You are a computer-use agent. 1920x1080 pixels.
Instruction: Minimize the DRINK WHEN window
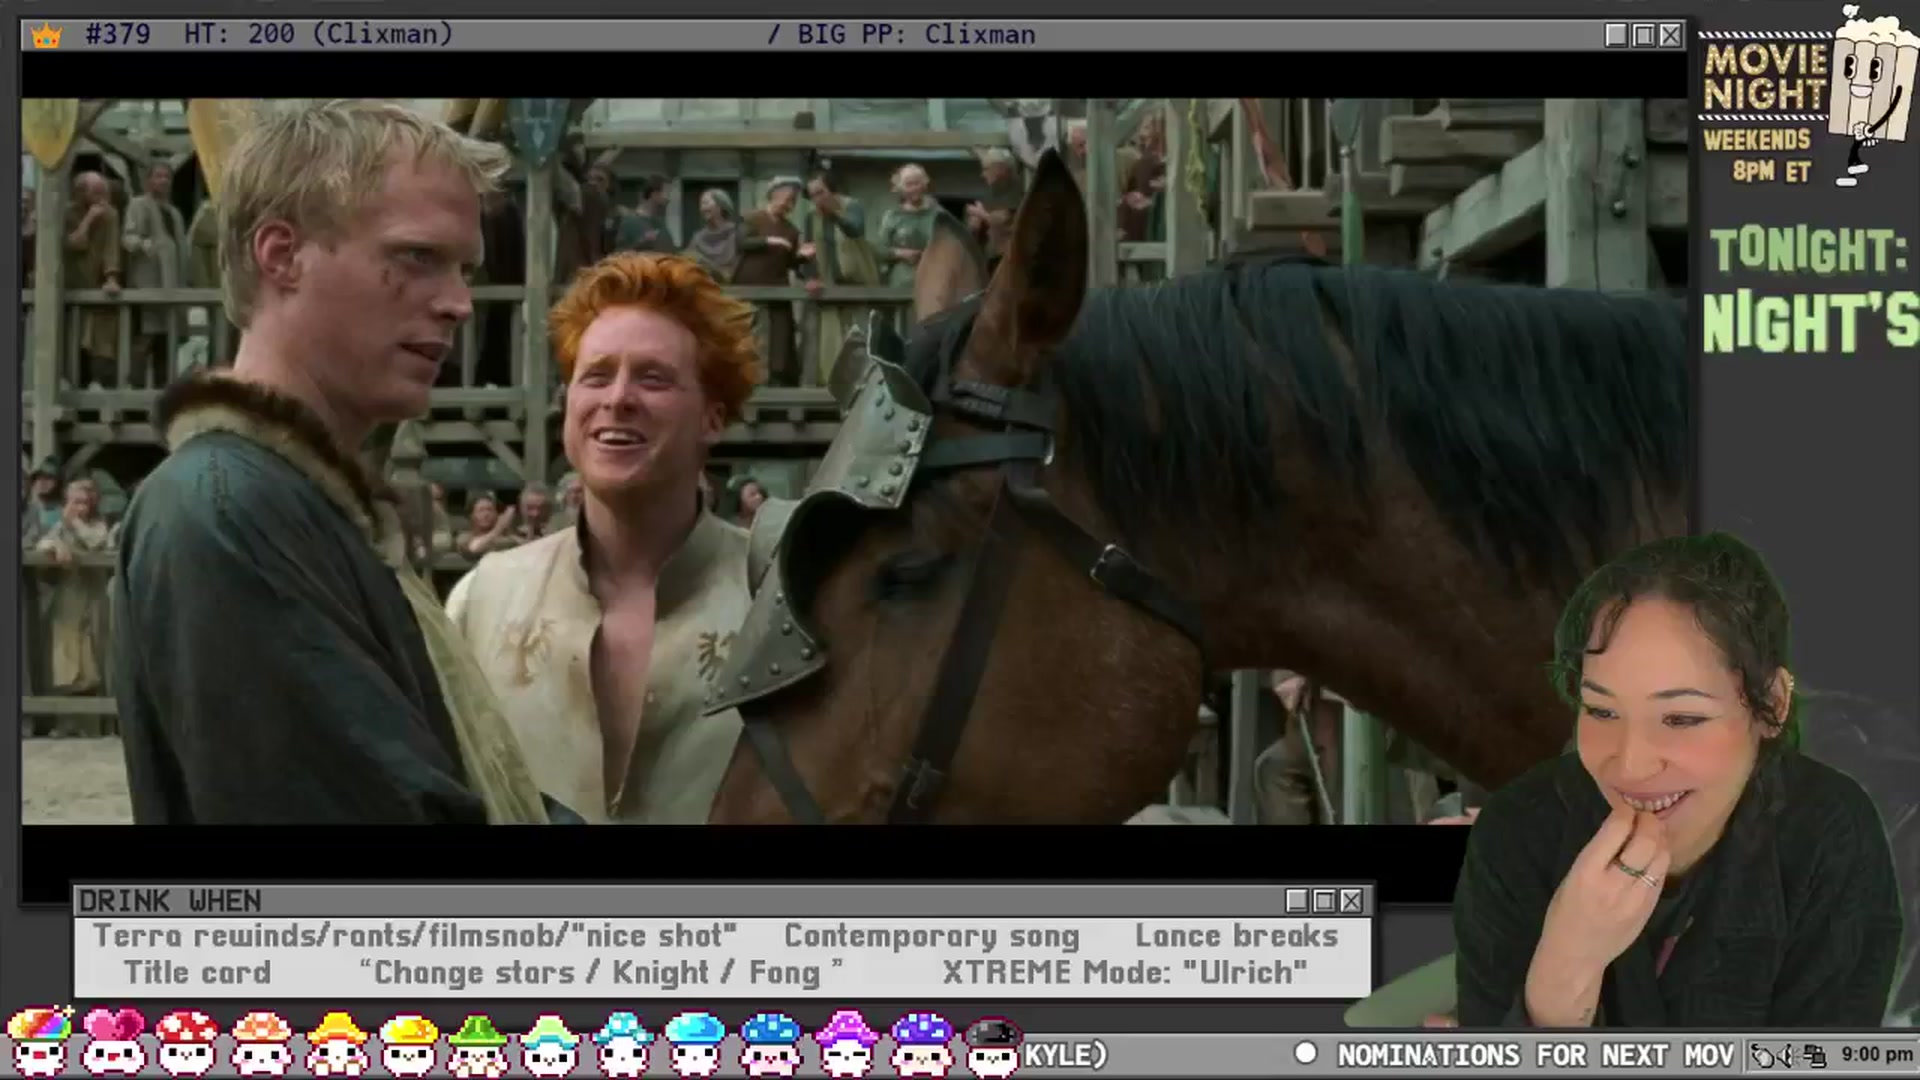coord(1297,901)
